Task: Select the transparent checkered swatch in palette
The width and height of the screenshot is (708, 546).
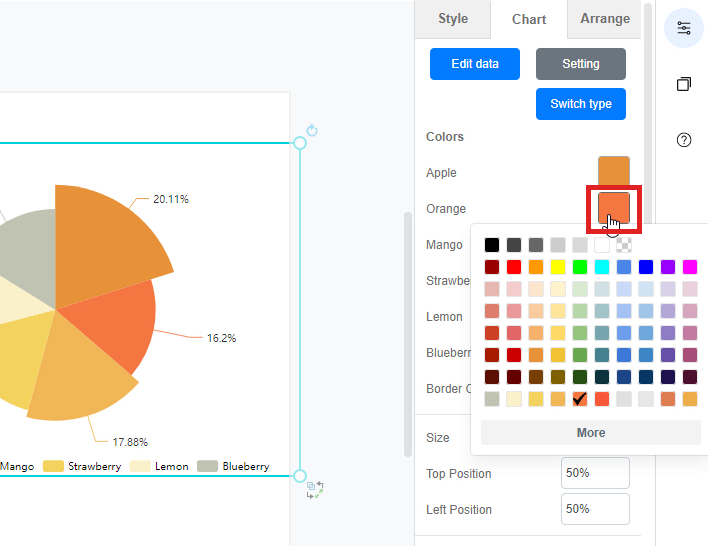Action: pos(624,245)
